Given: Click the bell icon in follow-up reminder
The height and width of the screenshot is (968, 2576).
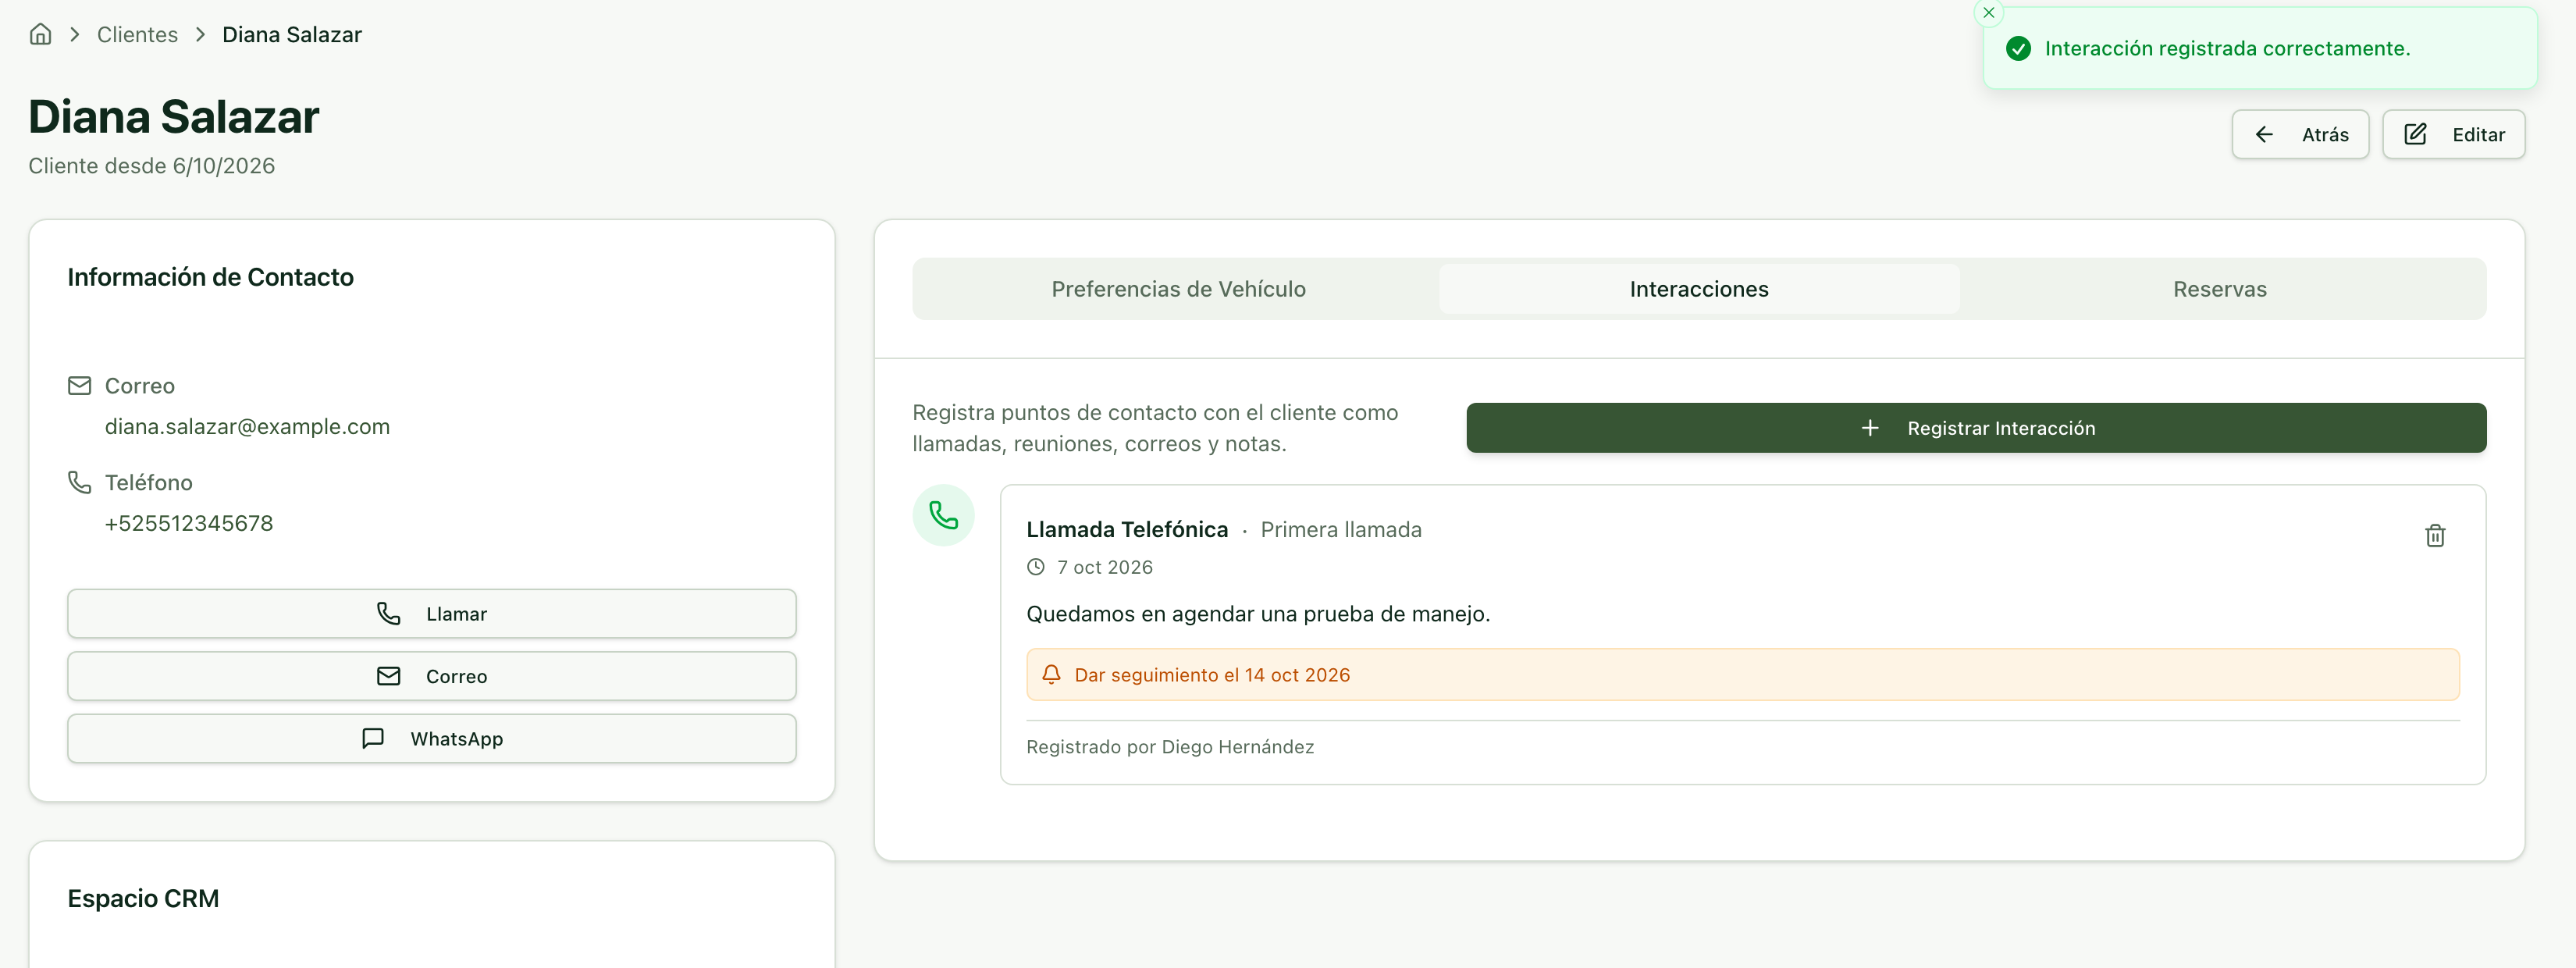Looking at the screenshot, I should tap(1051, 675).
